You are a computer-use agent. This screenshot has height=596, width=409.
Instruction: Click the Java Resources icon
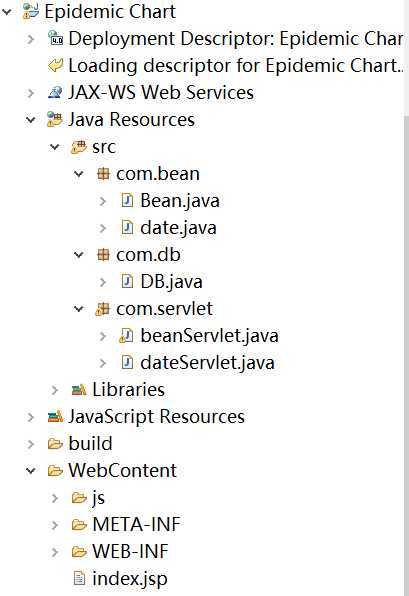(55, 119)
